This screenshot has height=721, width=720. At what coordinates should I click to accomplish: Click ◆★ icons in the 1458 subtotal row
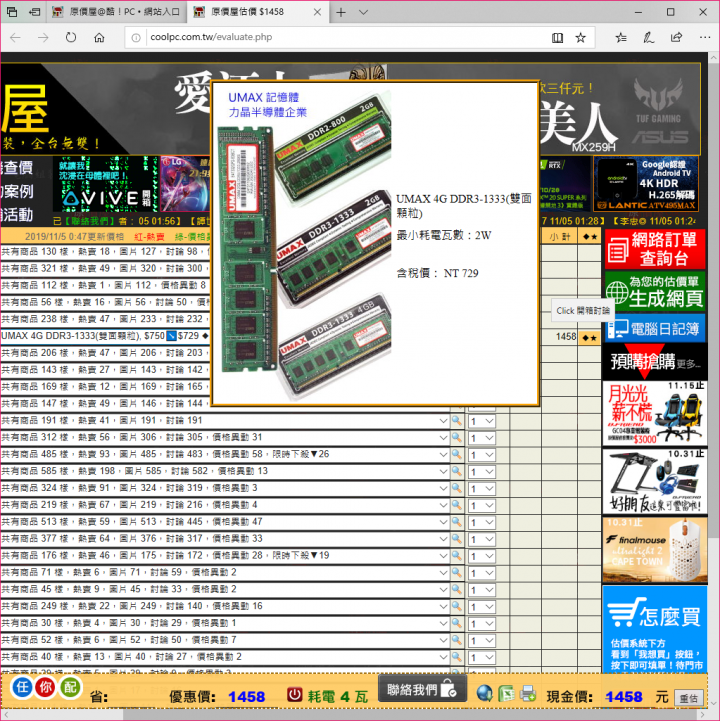point(590,337)
